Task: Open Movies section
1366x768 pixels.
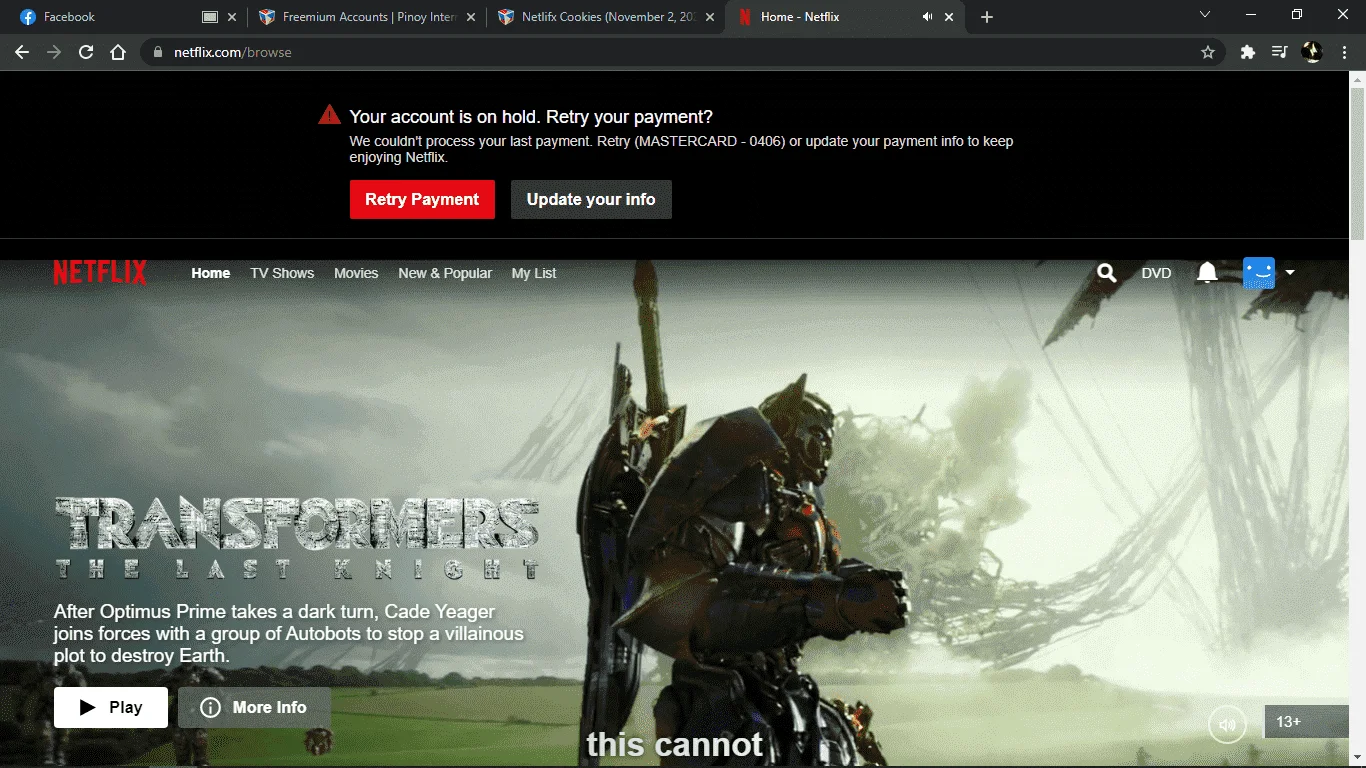Action: tap(356, 273)
